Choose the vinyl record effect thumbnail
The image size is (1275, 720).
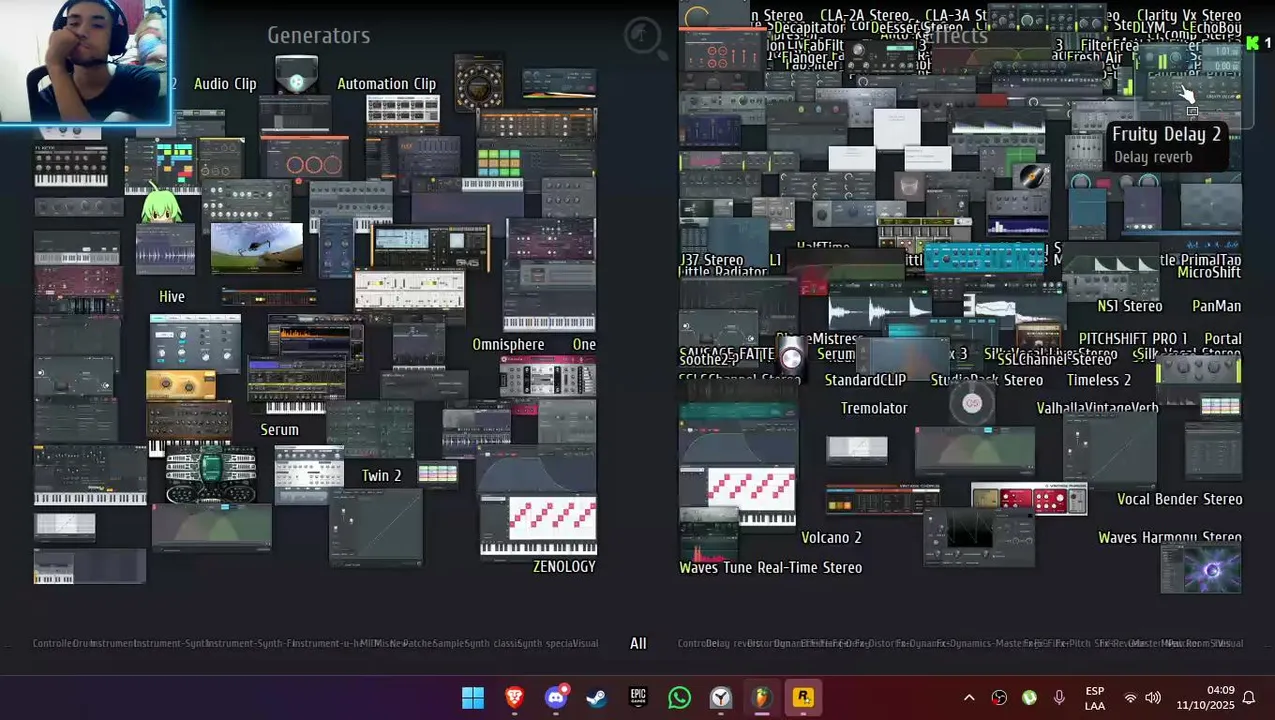pos(1031,177)
